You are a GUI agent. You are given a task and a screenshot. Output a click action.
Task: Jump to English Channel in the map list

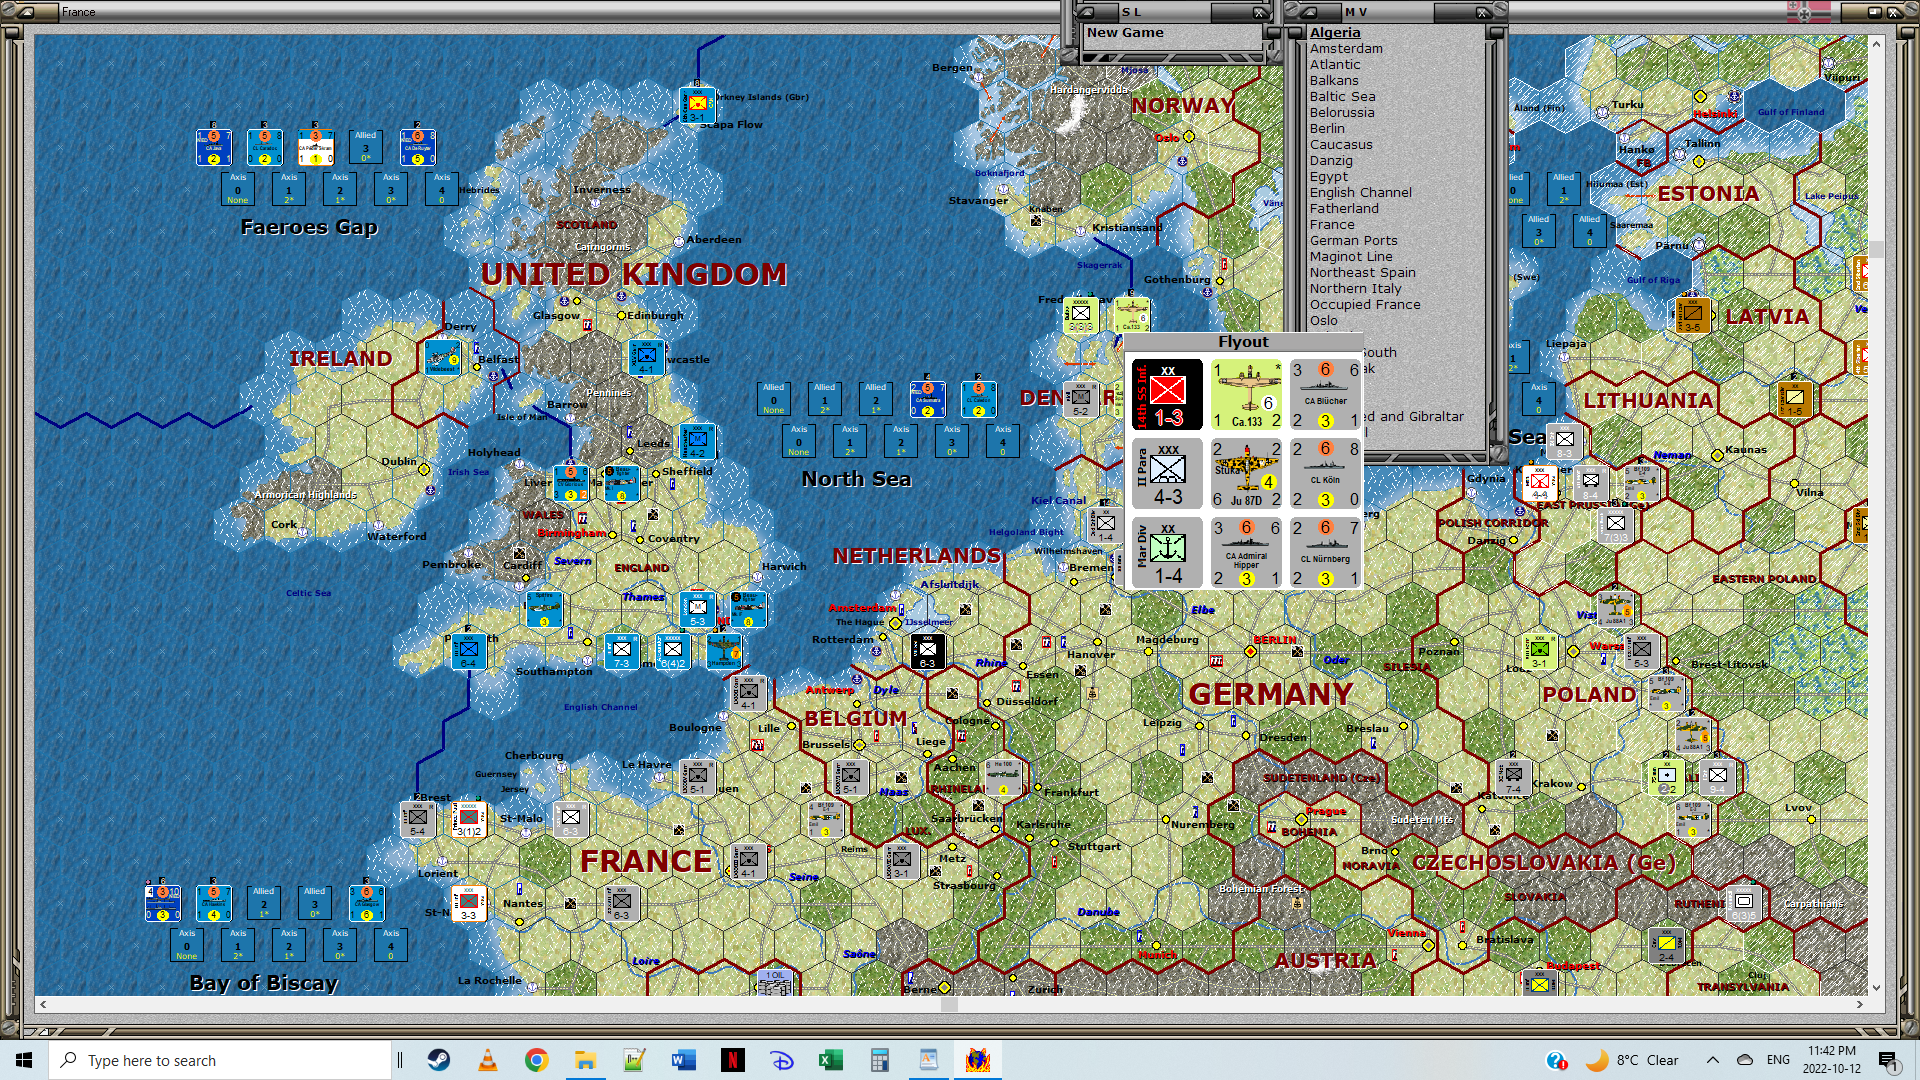click(x=1360, y=192)
